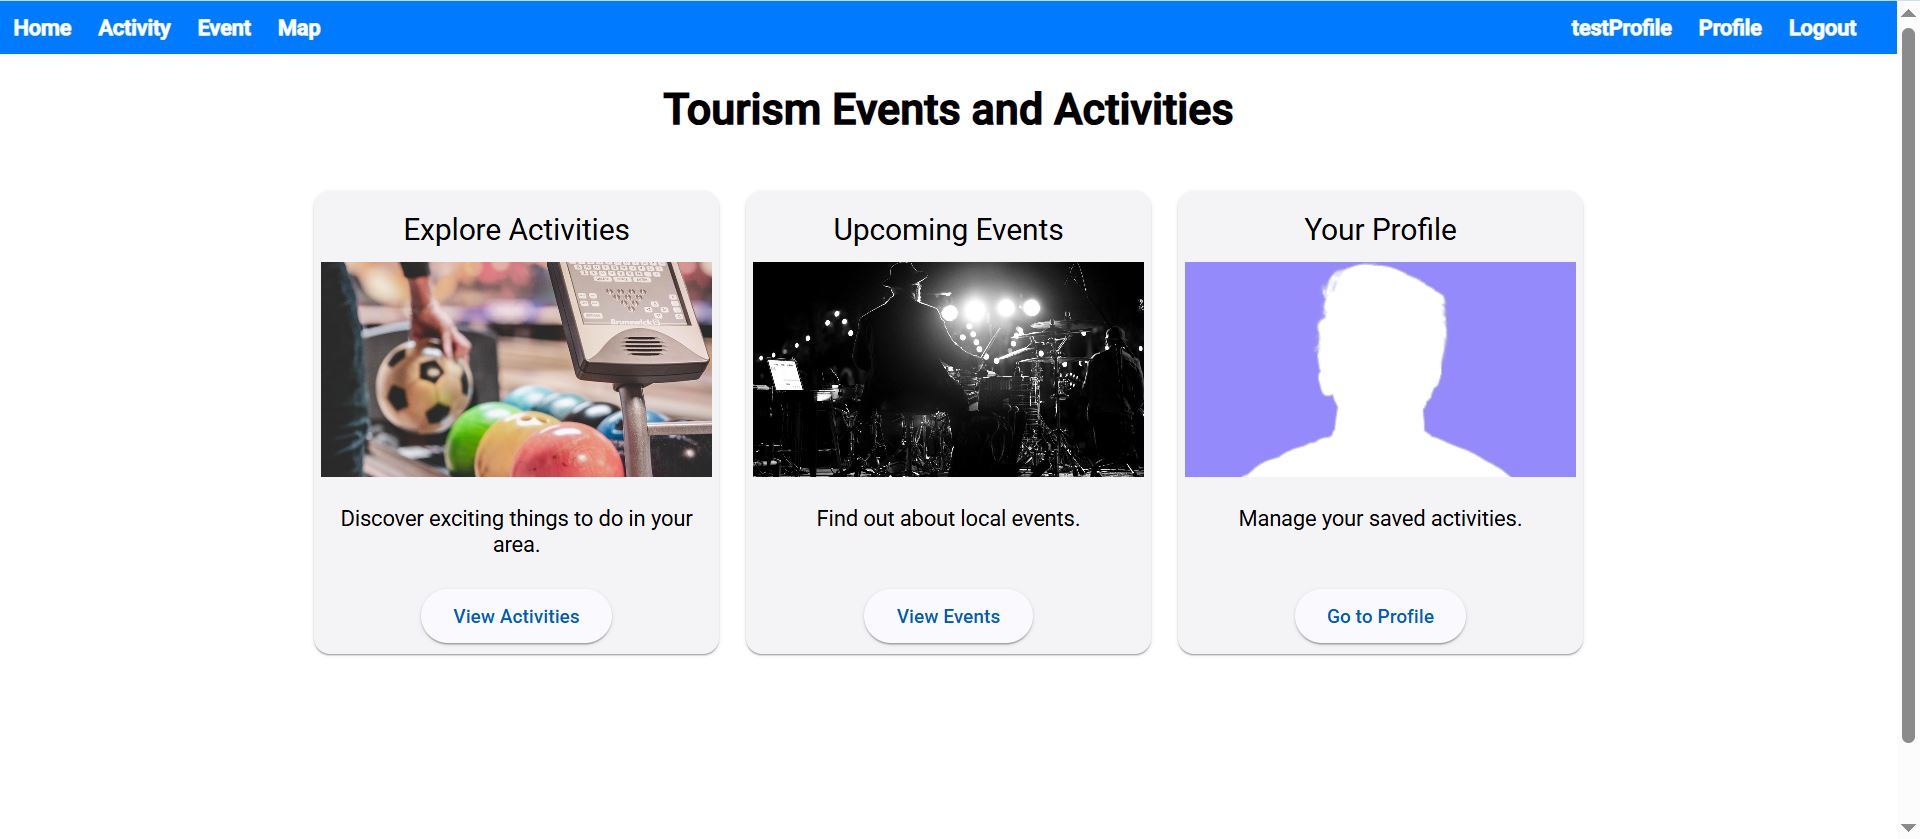Click the concert events image
The height and width of the screenshot is (839, 1920).
pyautogui.click(x=947, y=369)
